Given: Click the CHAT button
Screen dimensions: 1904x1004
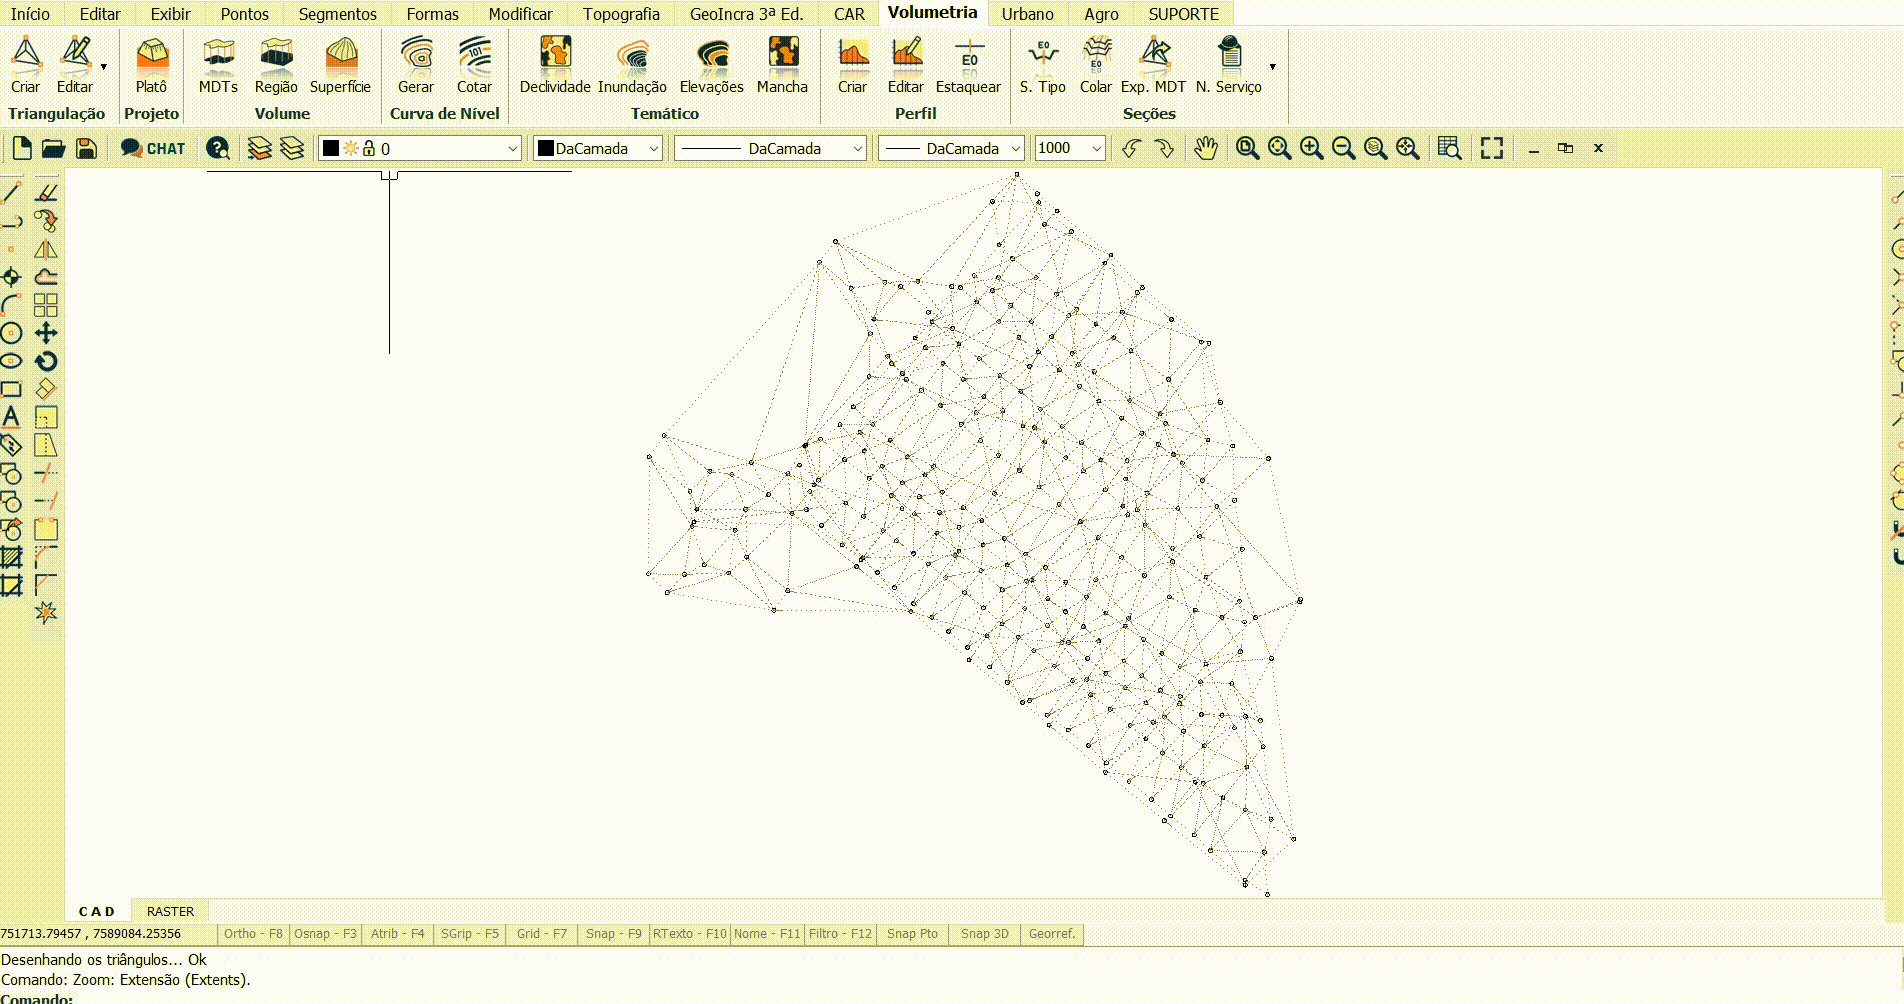Looking at the screenshot, I should [x=153, y=148].
